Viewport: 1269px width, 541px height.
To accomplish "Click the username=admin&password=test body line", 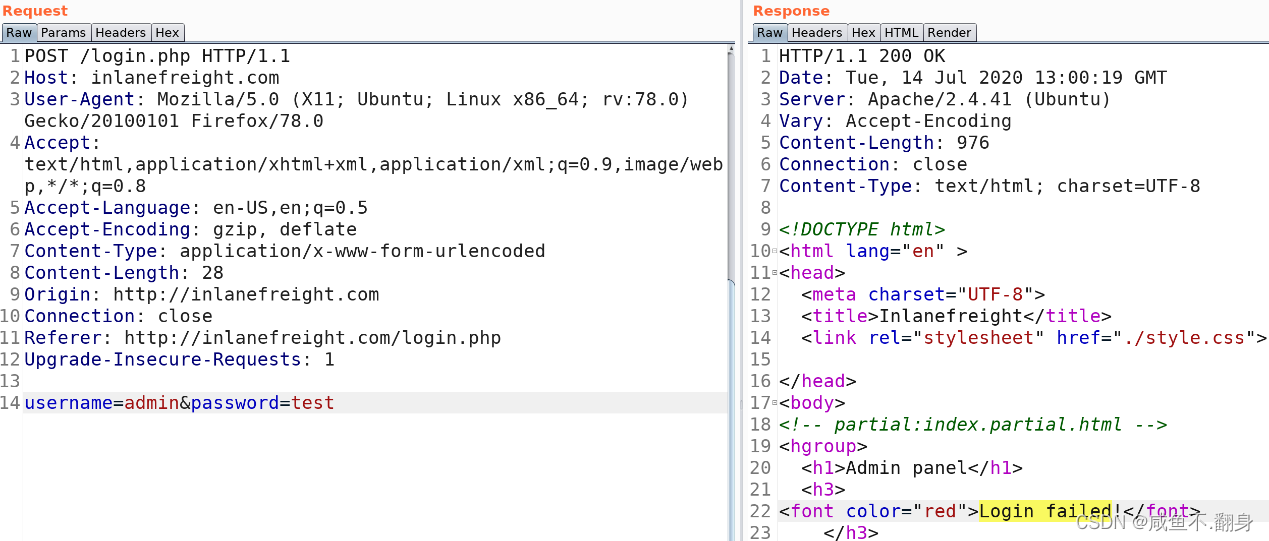I will [179, 403].
